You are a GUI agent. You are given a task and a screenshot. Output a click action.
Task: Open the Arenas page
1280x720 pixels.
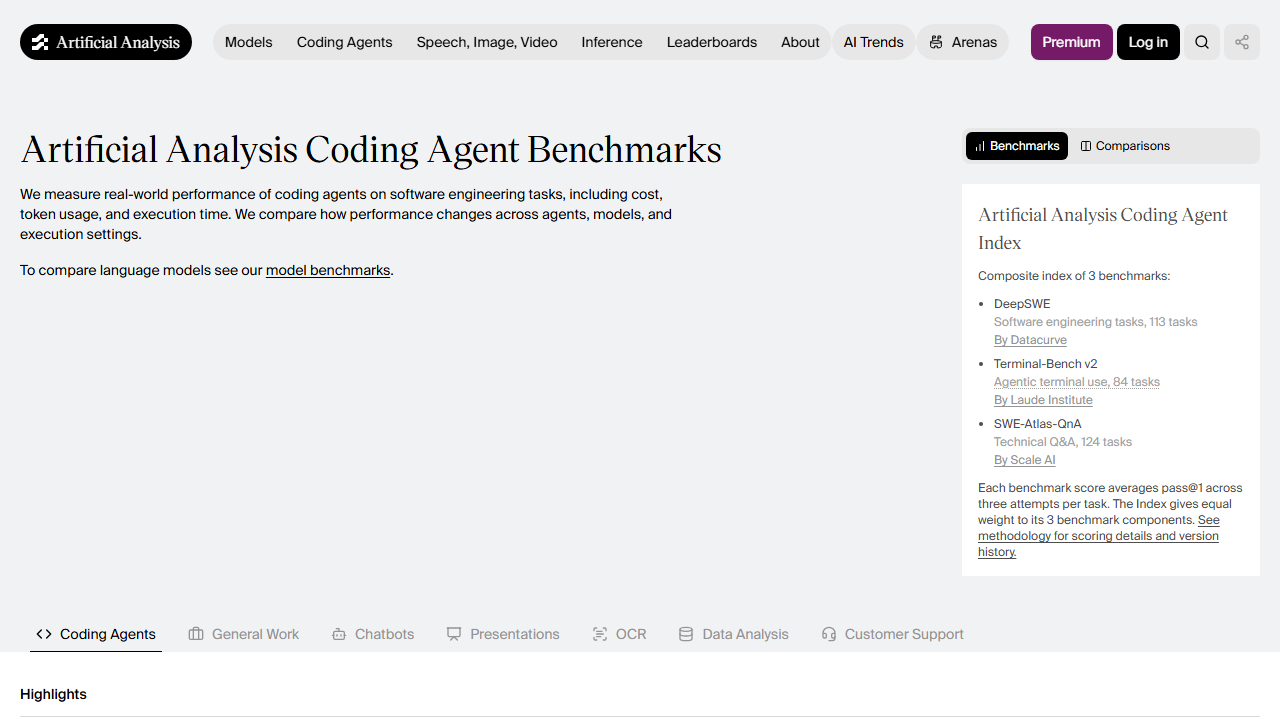[963, 42]
